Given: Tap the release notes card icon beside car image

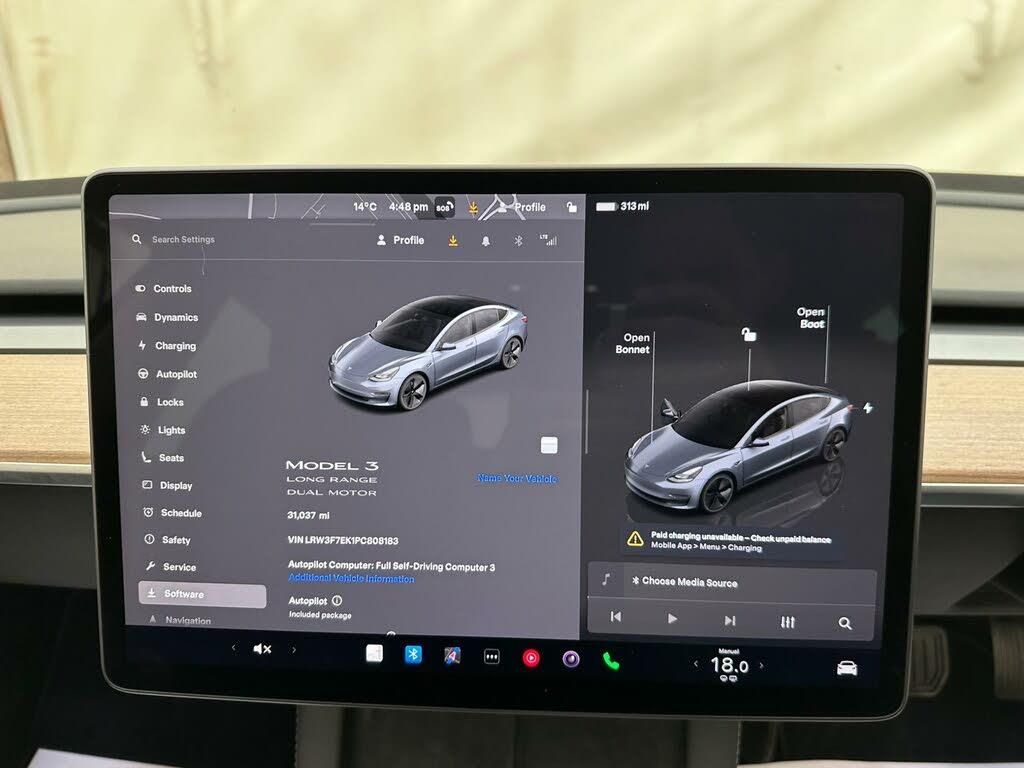Looking at the screenshot, I should click(549, 445).
